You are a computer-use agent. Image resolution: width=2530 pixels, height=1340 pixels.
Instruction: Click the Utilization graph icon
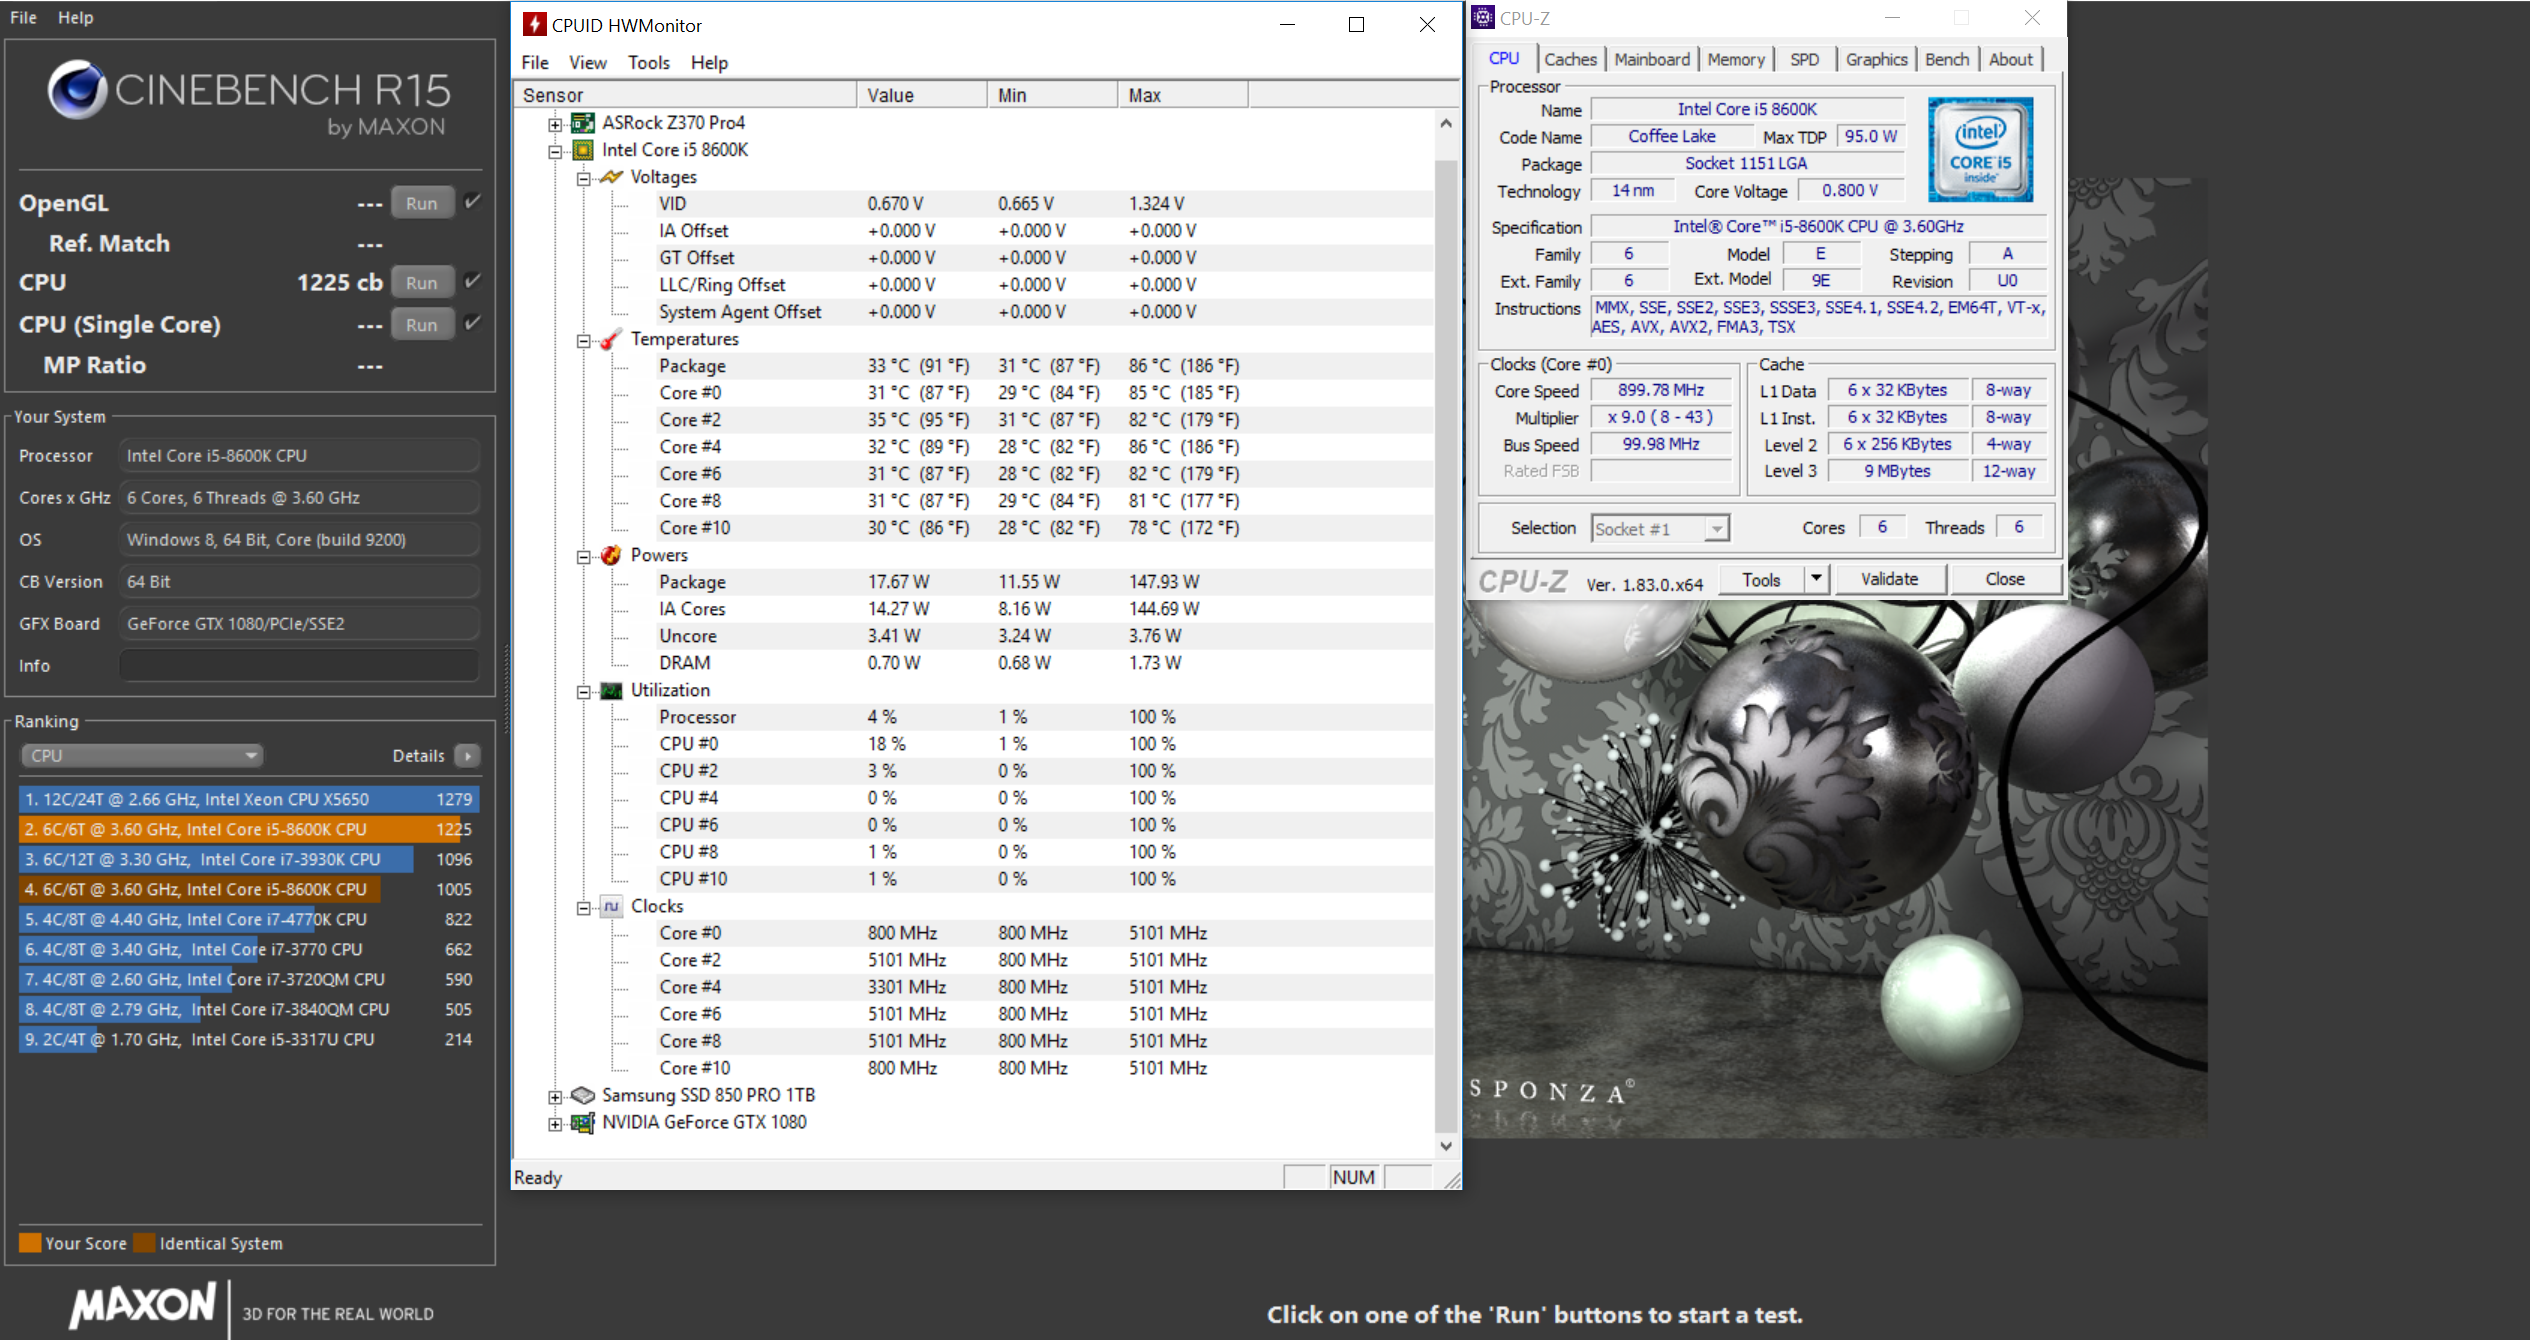point(611,691)
